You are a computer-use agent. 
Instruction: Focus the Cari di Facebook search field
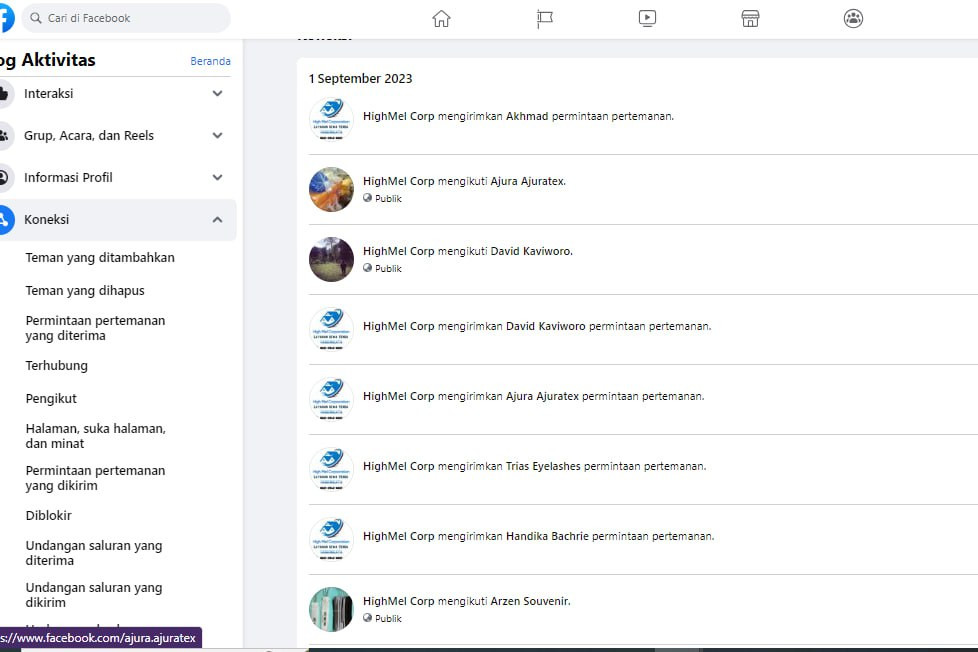click(126, 18)
